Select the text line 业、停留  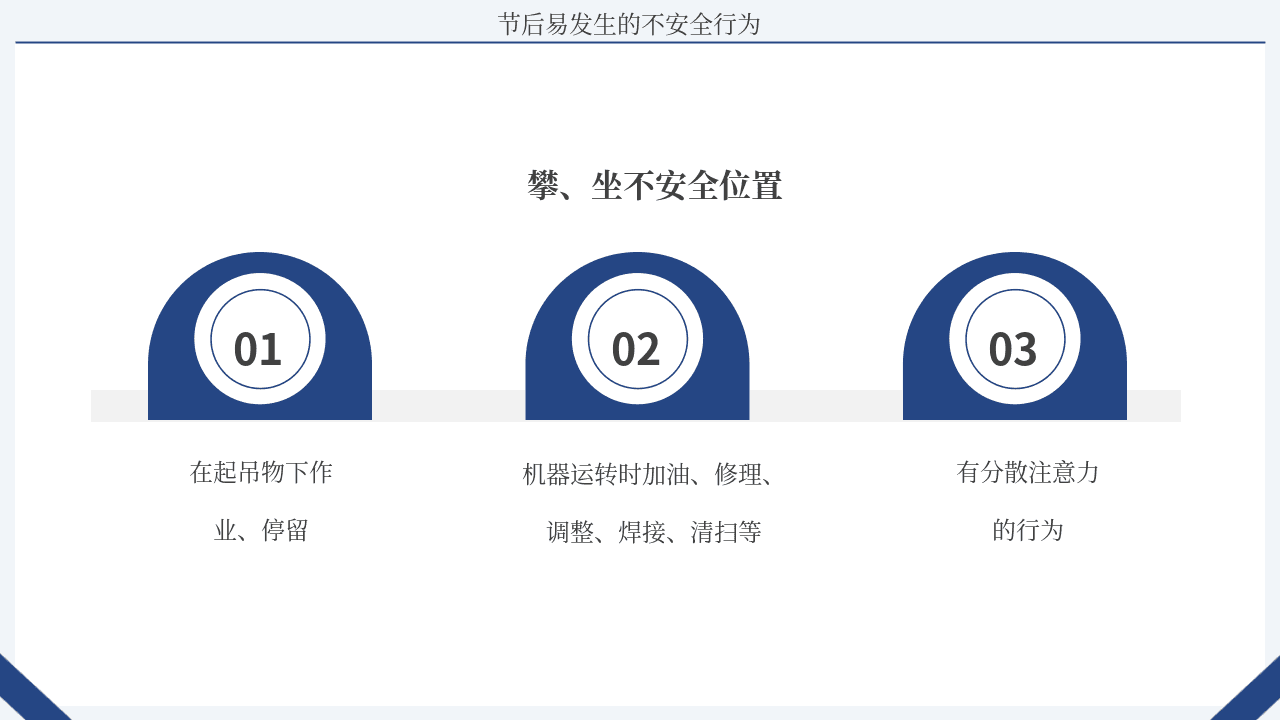261,530
